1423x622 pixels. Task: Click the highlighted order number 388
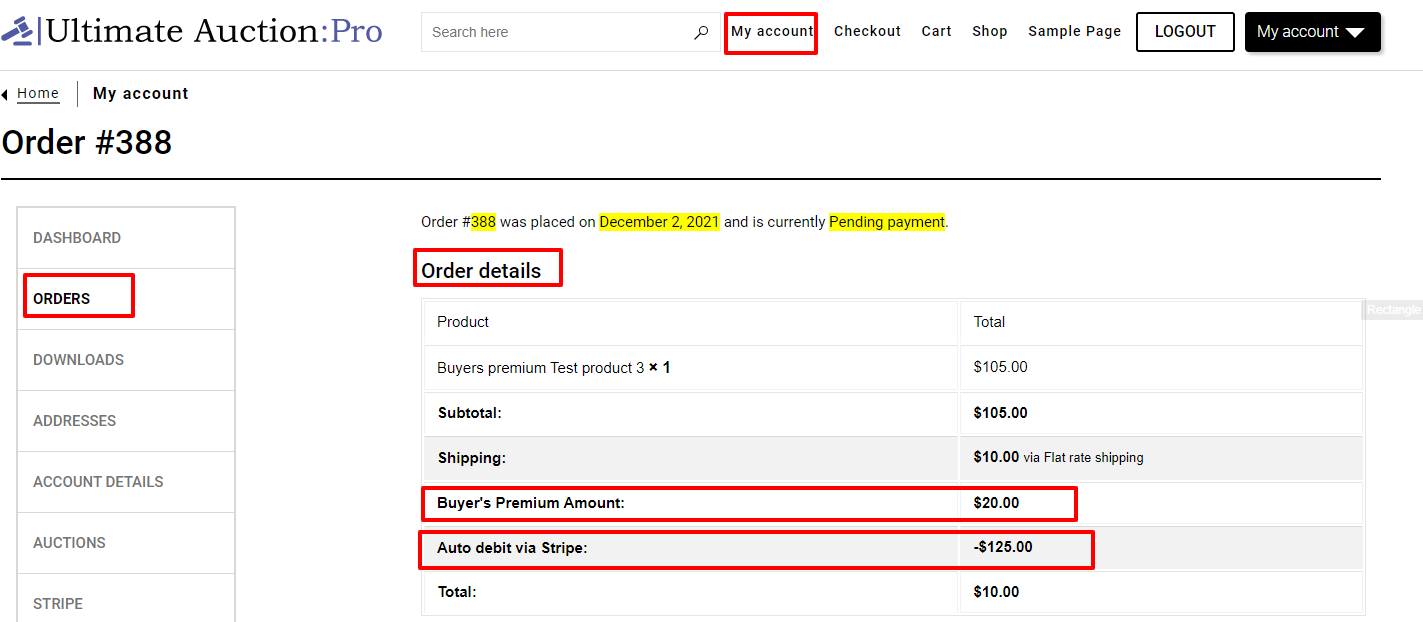pyautogui.click(x=483, y=222)
